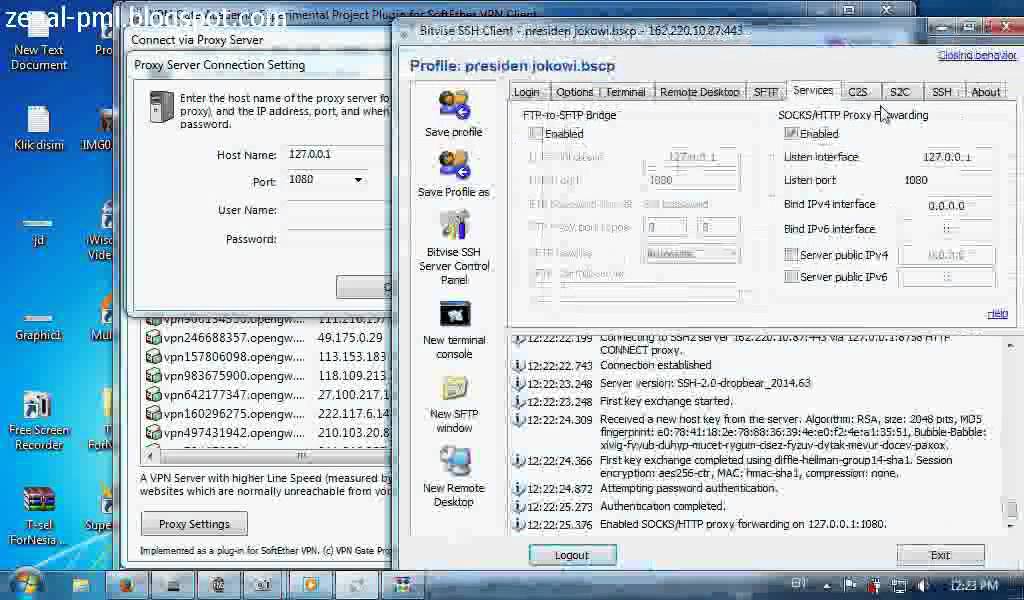Open File Explorer from the taskbar
This screenshot has height=600, width=1024.
80,584
